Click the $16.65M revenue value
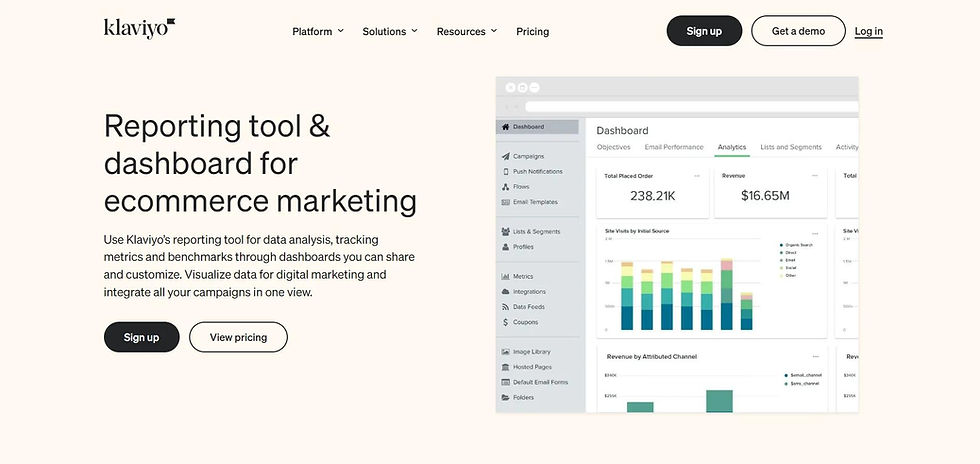This screenshot has width=980, height=464. click(765, 196)
